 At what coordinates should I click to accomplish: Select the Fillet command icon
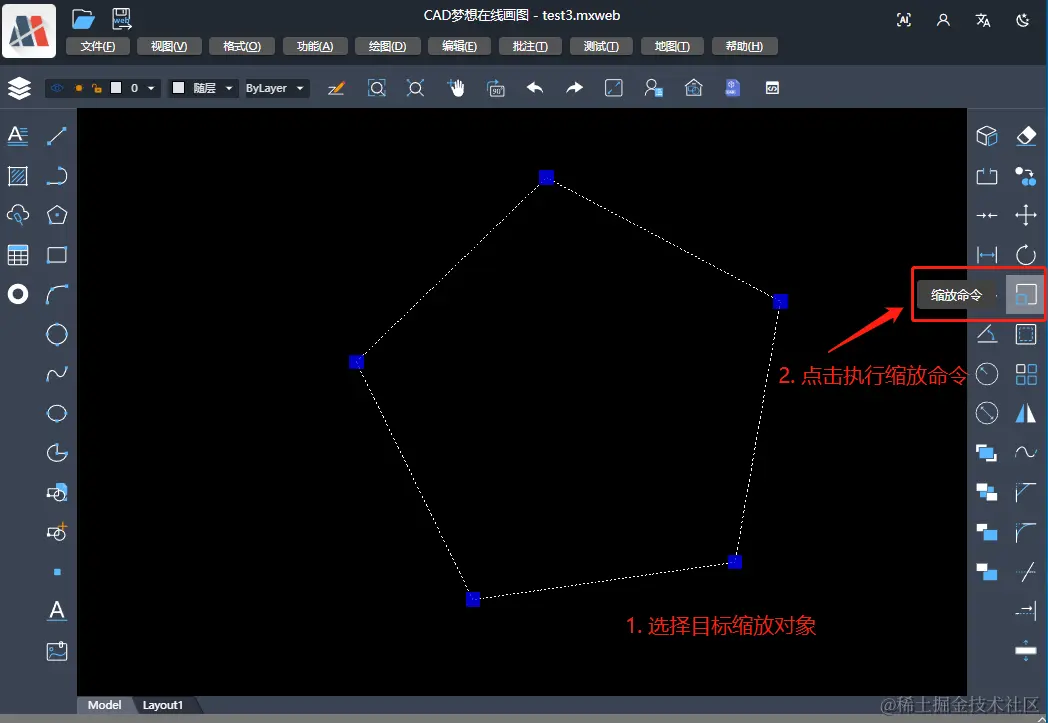[x=1025, y=532]
